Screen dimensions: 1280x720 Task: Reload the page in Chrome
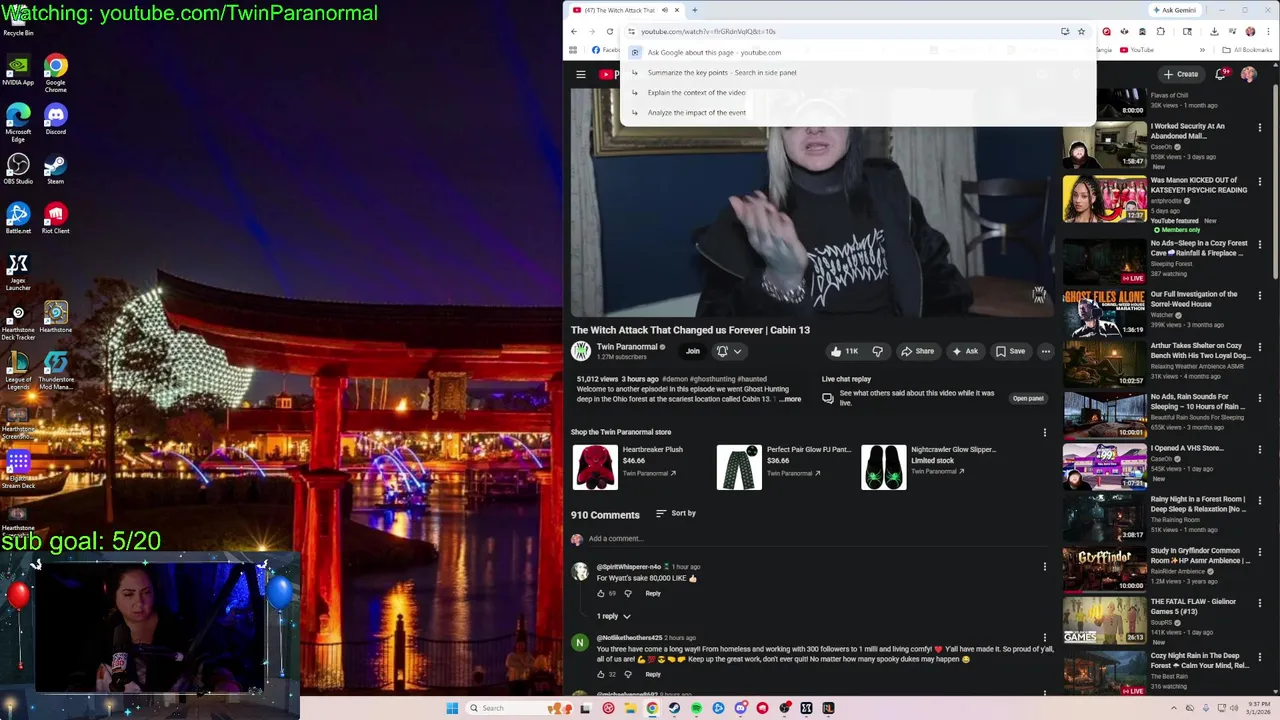[x=609, y=31]
